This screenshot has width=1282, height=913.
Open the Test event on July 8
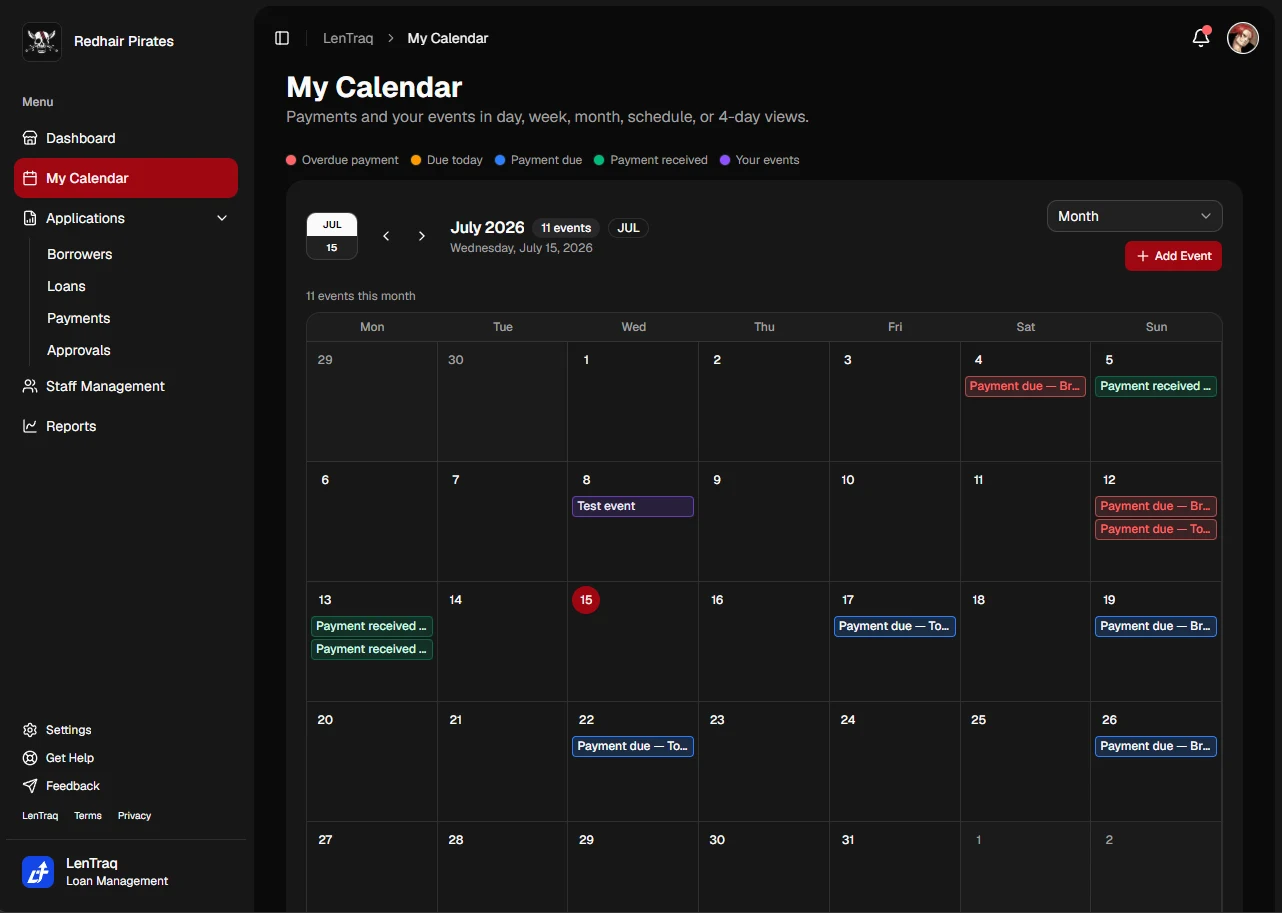(633, 506)
